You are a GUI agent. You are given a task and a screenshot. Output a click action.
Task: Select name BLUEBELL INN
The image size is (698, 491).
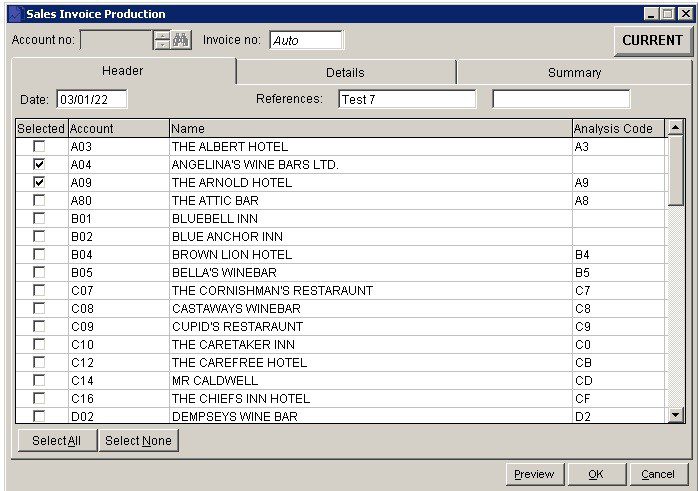(215, 219)
